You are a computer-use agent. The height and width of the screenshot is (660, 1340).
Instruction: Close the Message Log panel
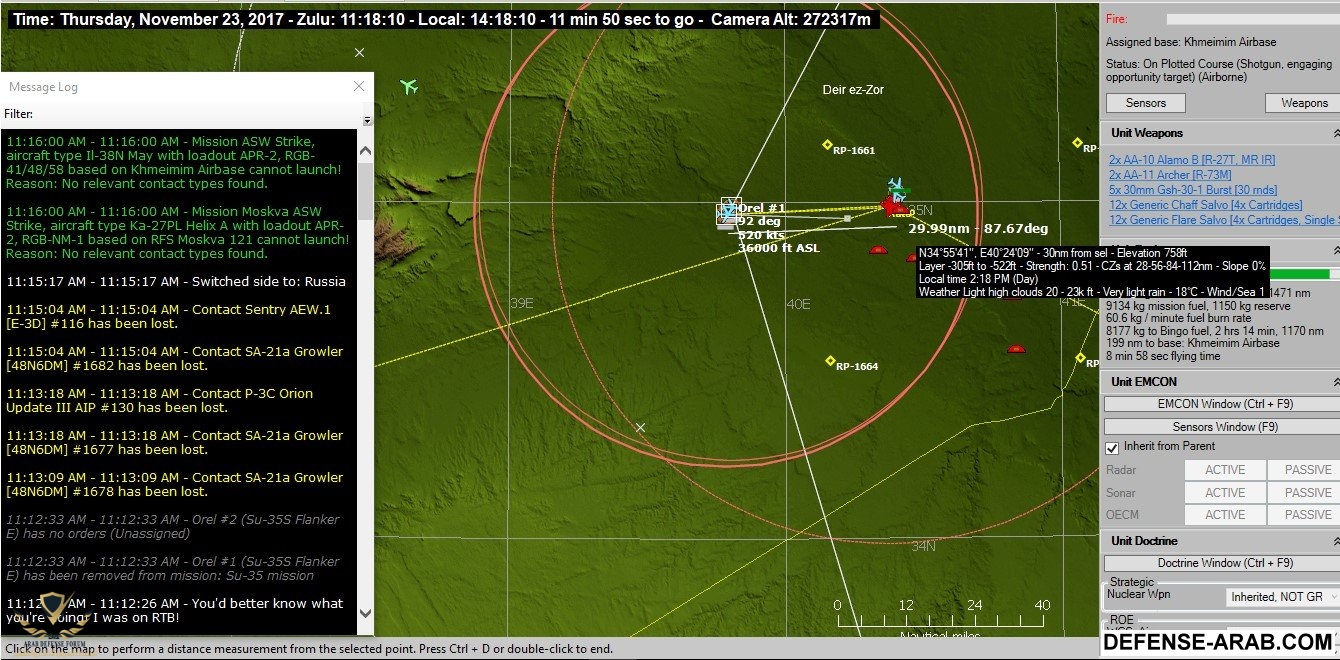[359, 86]
